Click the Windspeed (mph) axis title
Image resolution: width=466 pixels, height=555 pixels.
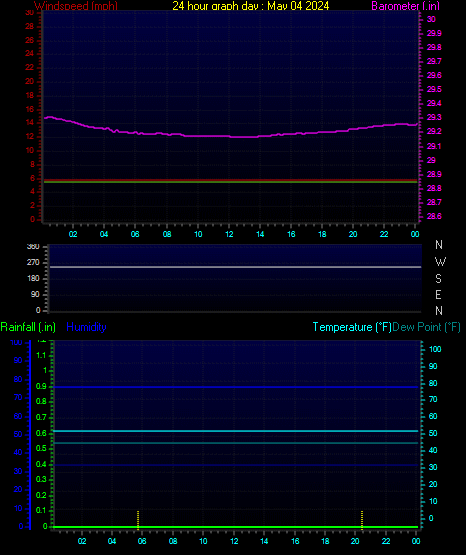click(x=76, y=6)
